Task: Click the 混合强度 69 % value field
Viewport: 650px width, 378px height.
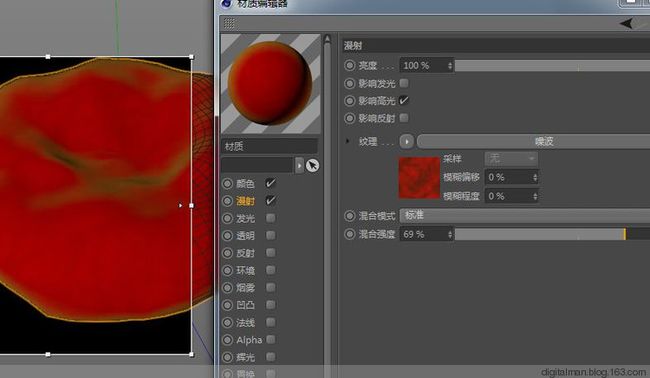Action: point(424,234)
